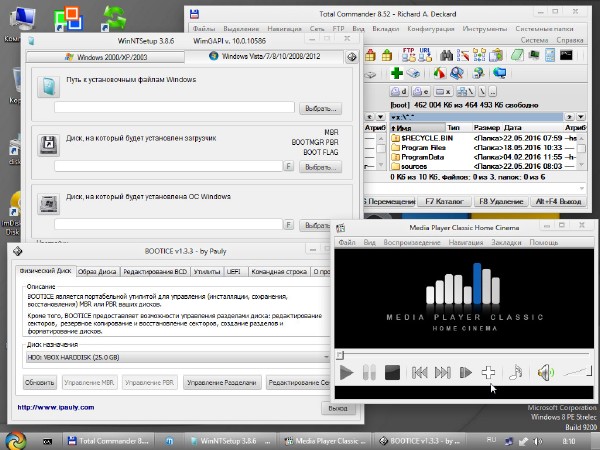Click the pack files icon in Total Commander
This screenshot has height=450, width=600.
(370, 56)
